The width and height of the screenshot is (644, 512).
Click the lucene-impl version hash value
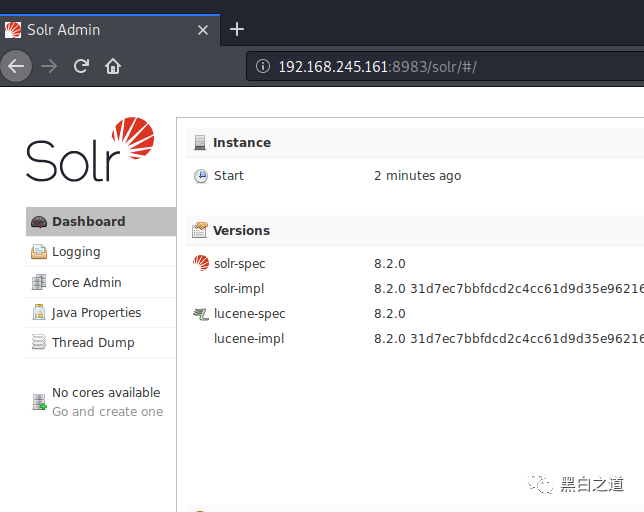click(509, 339)
